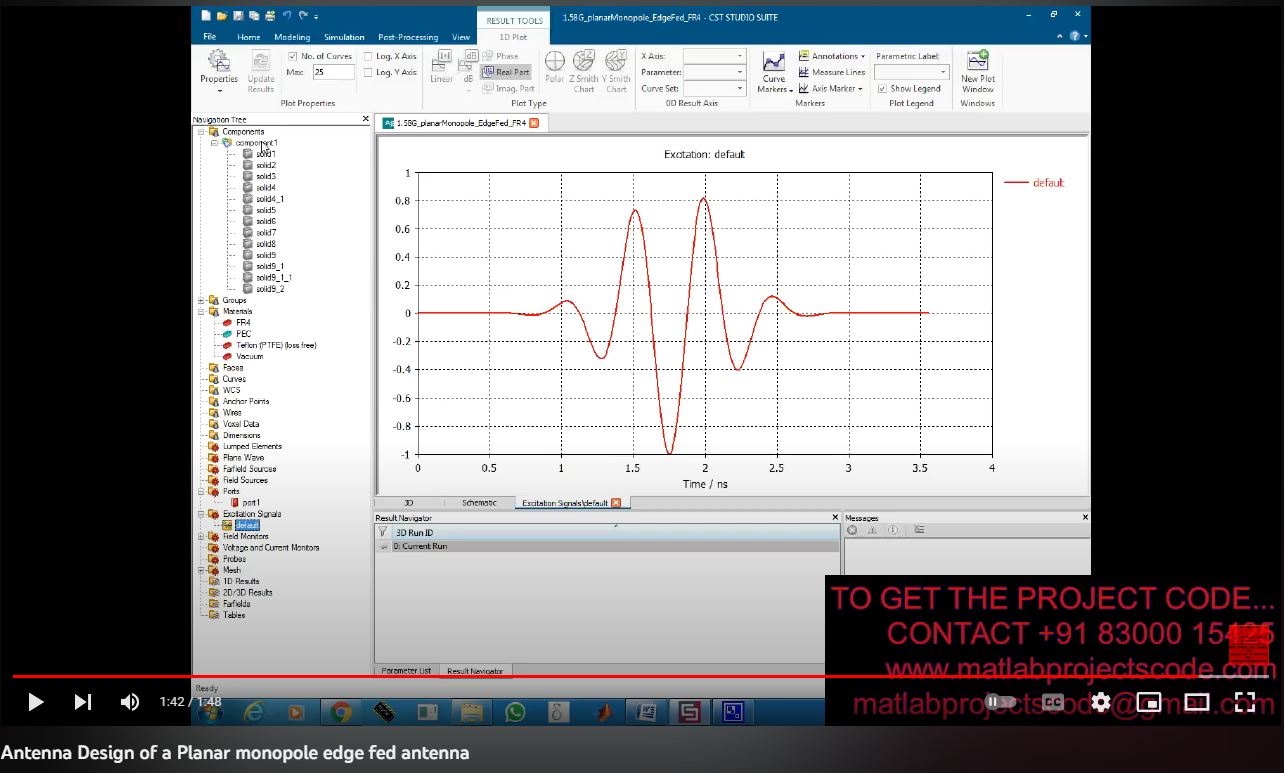
Task: Open the Annotations dropdown menu
Action: click(832, 56)
